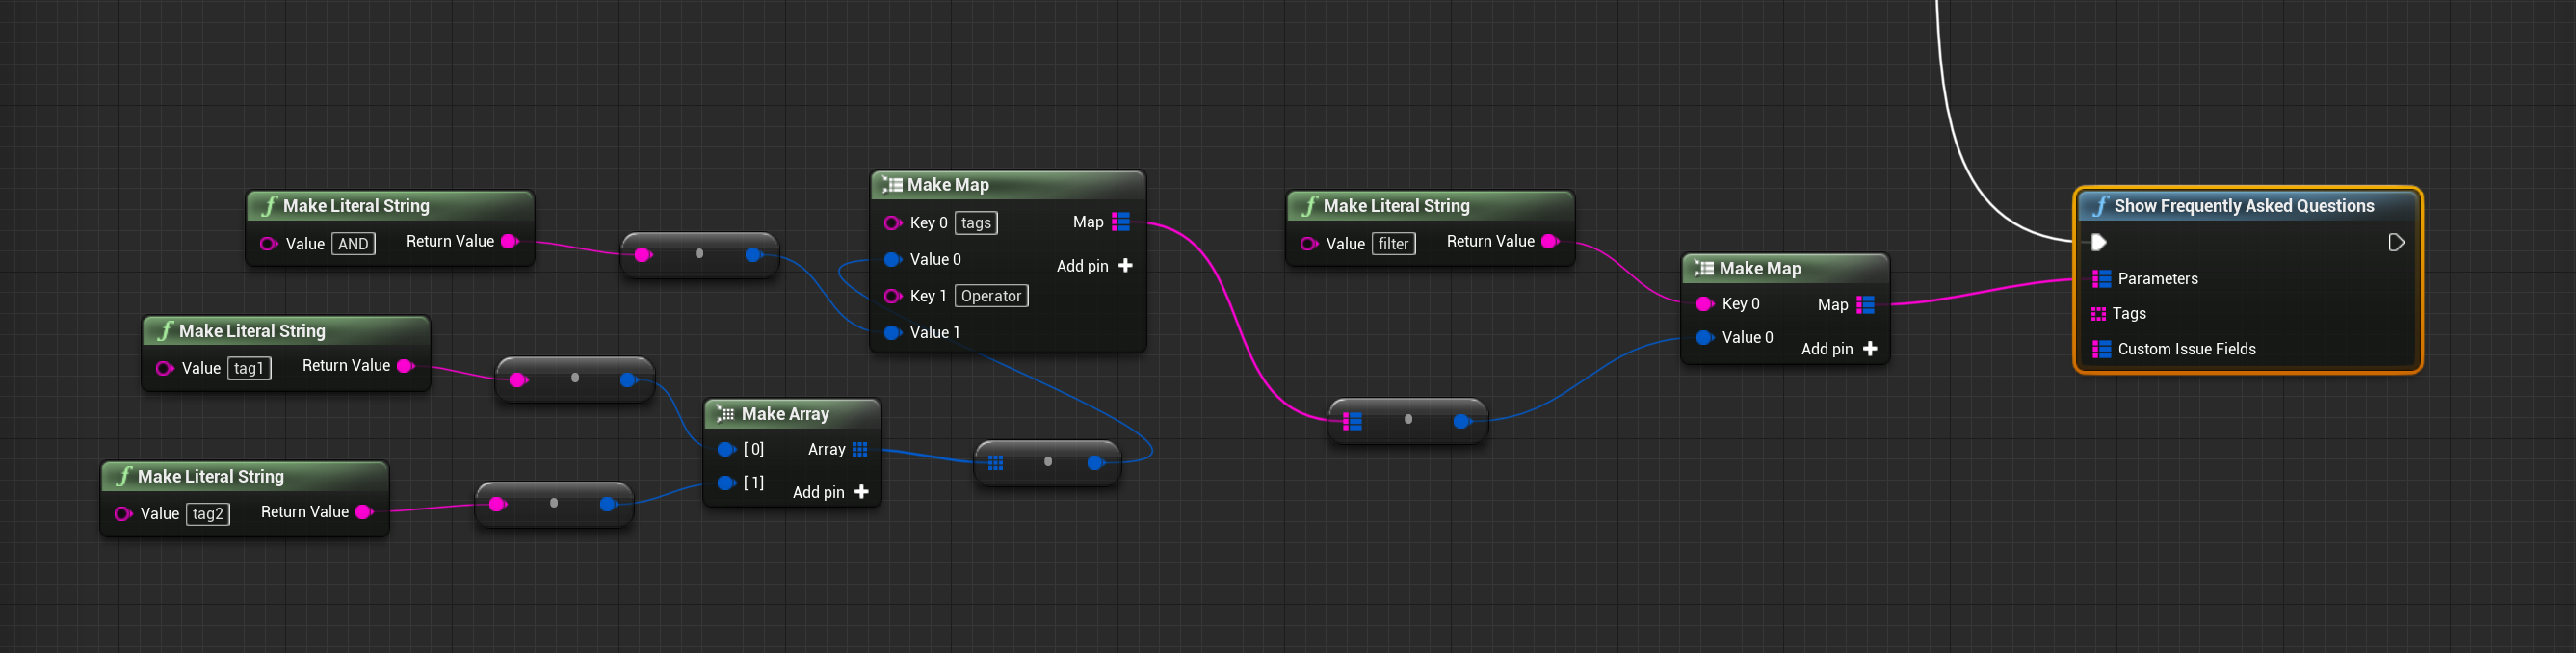The image size is (2576, 653).
Task: Click the Value 1 pin on Make Map
Action: (x=892, y=333)
